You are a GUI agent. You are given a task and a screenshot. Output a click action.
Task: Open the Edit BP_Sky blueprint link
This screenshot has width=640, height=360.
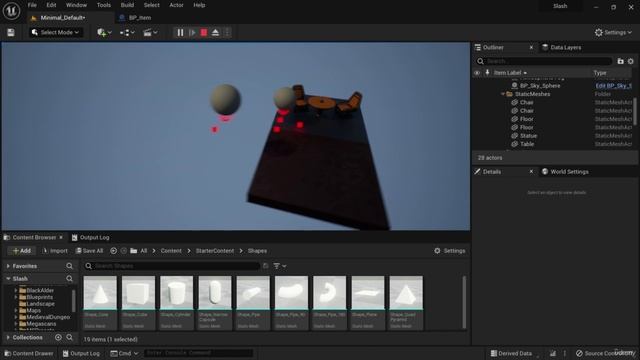[x=613, y=86]
